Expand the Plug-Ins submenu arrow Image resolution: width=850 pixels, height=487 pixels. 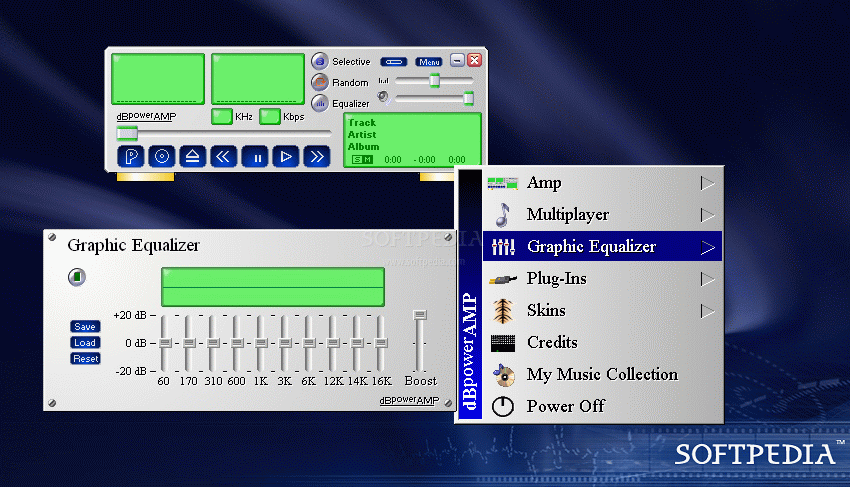point(707,279)
